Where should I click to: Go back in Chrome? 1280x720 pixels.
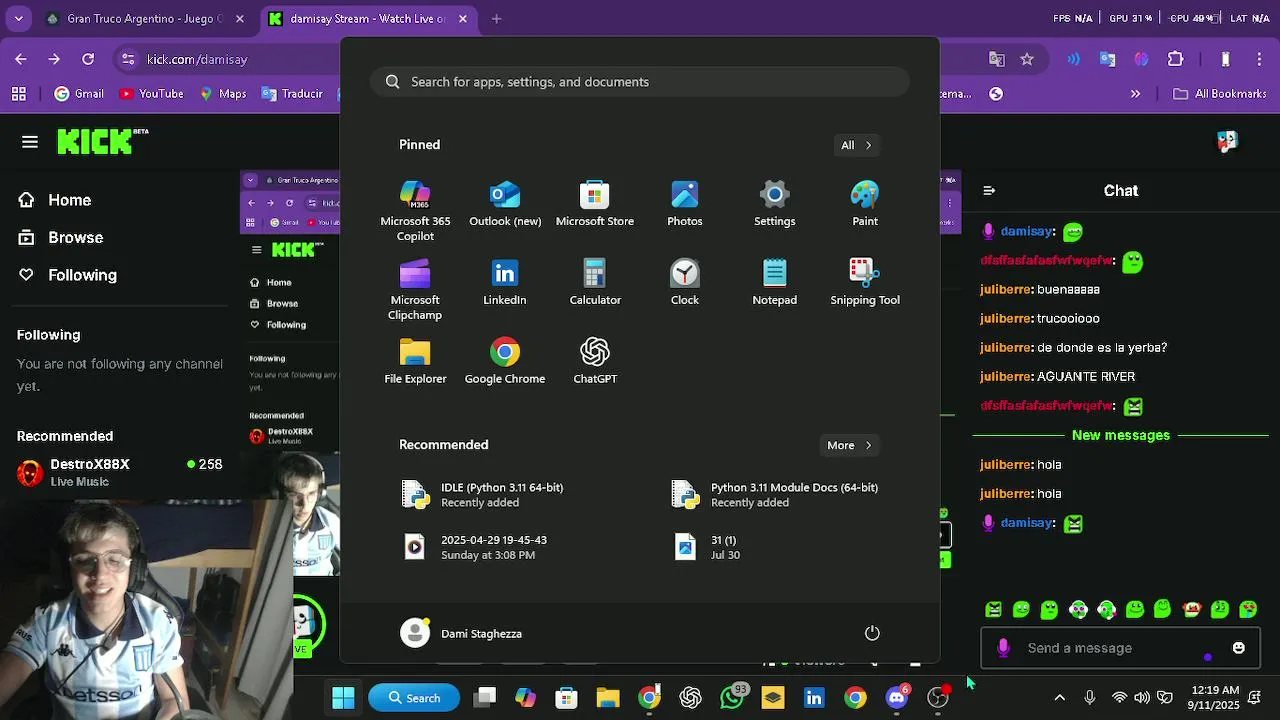click(x=19, y=59)
